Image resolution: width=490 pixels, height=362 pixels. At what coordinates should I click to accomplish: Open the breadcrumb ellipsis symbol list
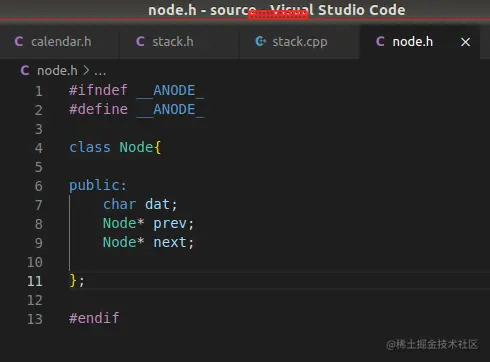point(100,71)
